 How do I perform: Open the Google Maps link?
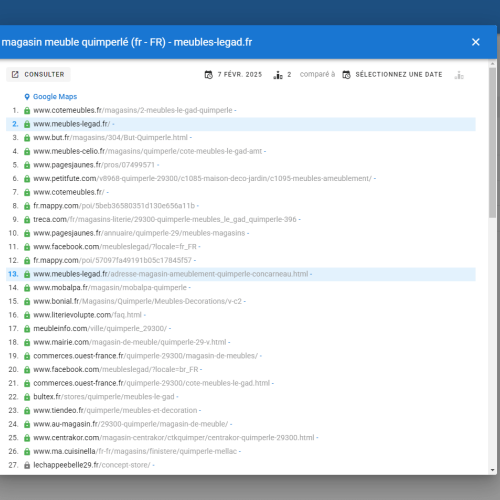[x=55, y=97]
